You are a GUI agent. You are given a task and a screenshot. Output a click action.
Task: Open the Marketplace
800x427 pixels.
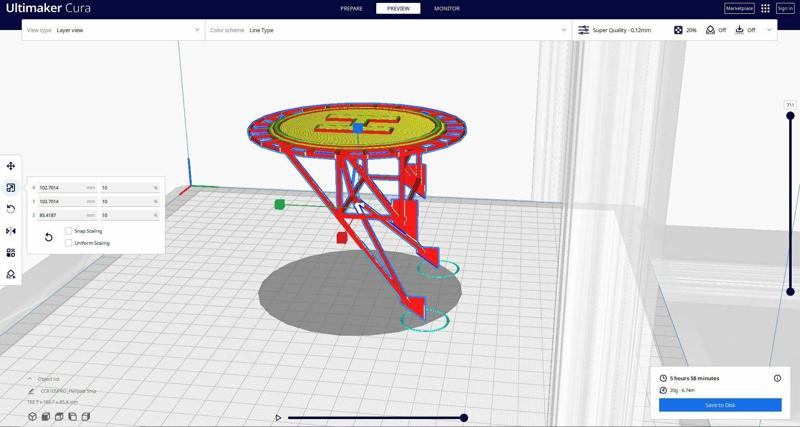pyautogui.click(x=739, y=8)
